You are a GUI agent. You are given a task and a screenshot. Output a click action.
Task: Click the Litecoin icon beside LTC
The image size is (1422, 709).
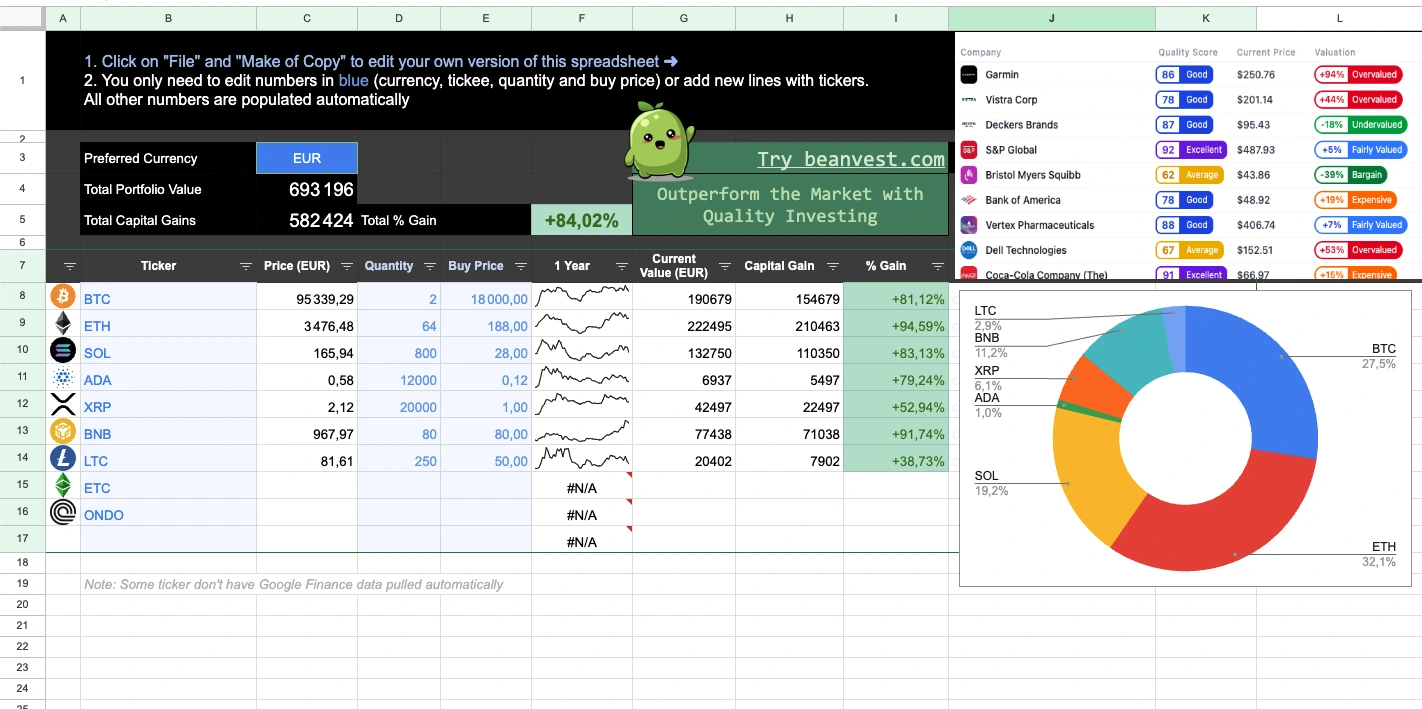point(62,460)
